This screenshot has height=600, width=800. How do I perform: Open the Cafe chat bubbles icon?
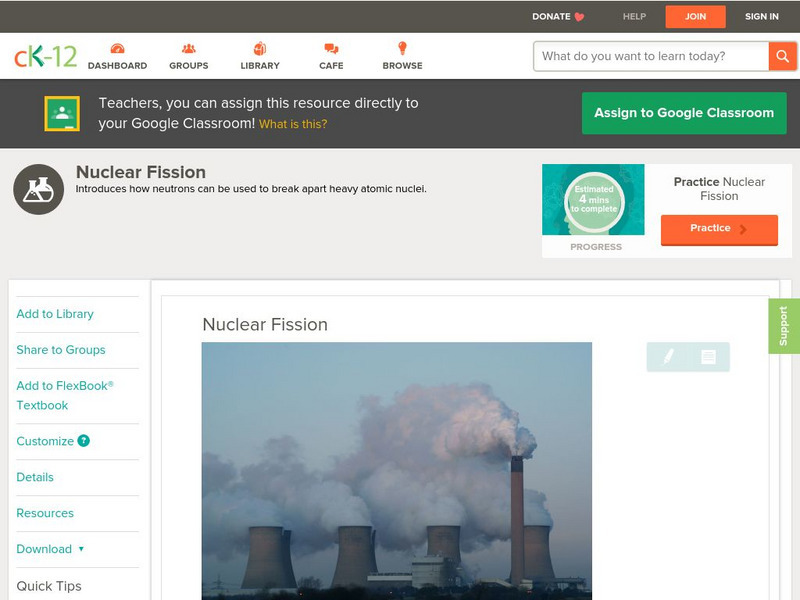[331, 49]
